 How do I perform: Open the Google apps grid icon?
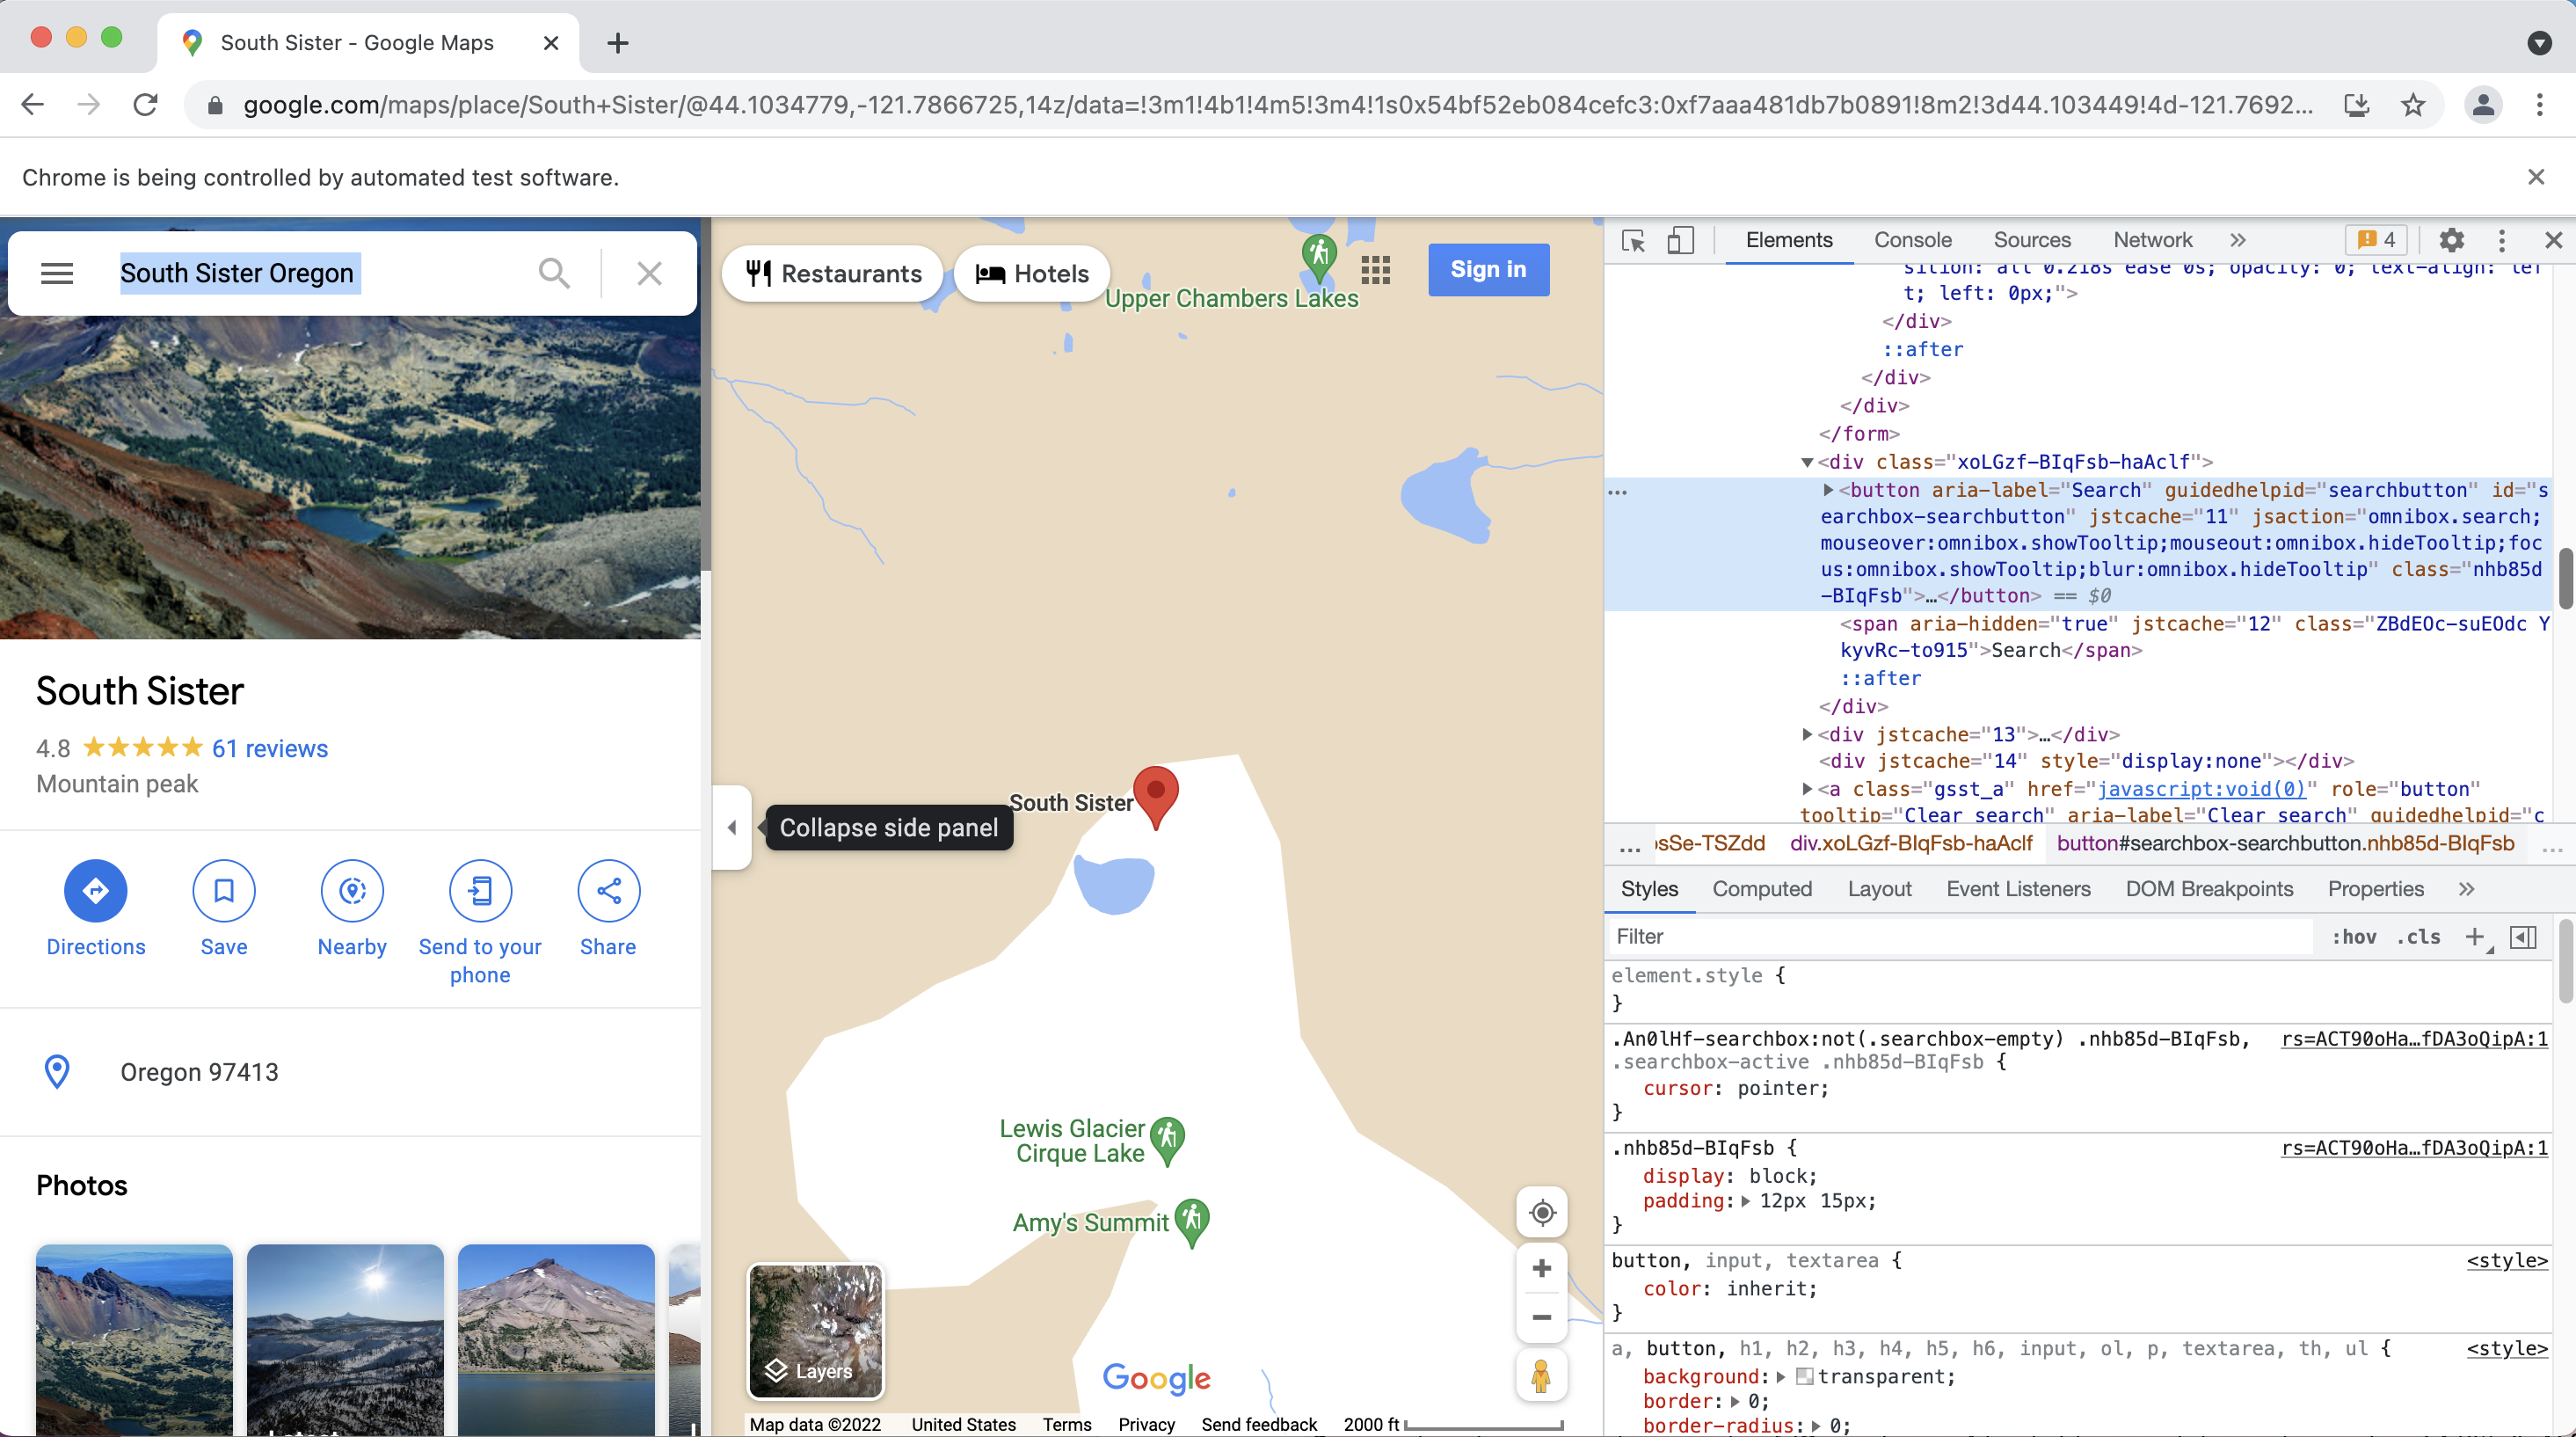point(1376,269)
